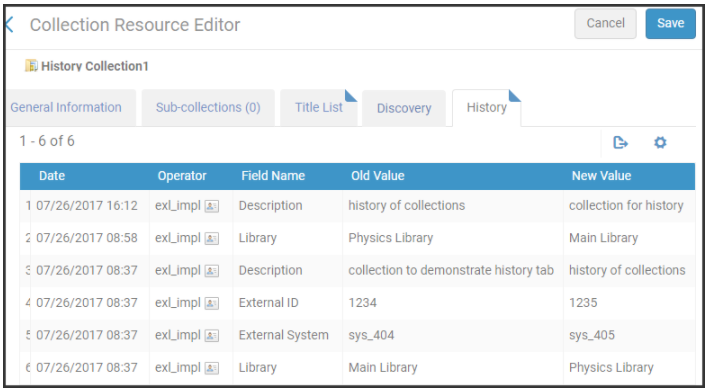Viewport: 715px width, 390px height.
Task: Click exl_impl operator in 16:12 row
Action: (178, 206)
